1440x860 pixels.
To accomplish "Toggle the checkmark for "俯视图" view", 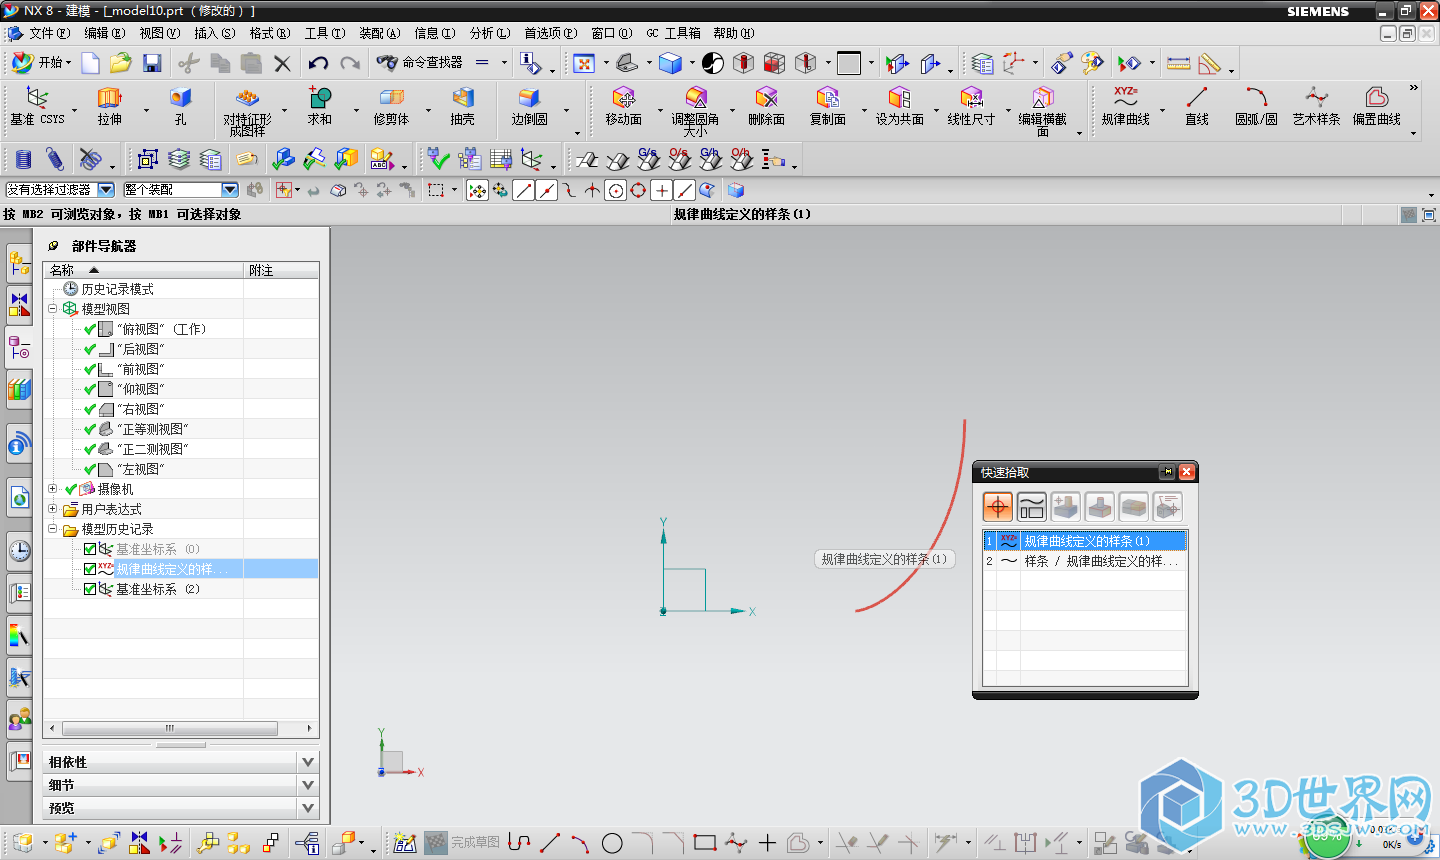I will (x=90, y=329).
